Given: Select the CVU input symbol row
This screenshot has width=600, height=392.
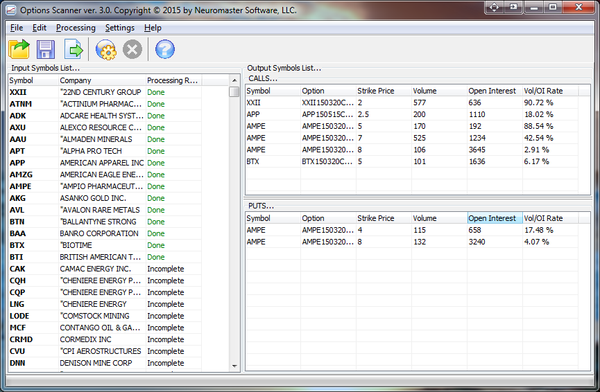Looking at the screenshot, I should 105,351.
